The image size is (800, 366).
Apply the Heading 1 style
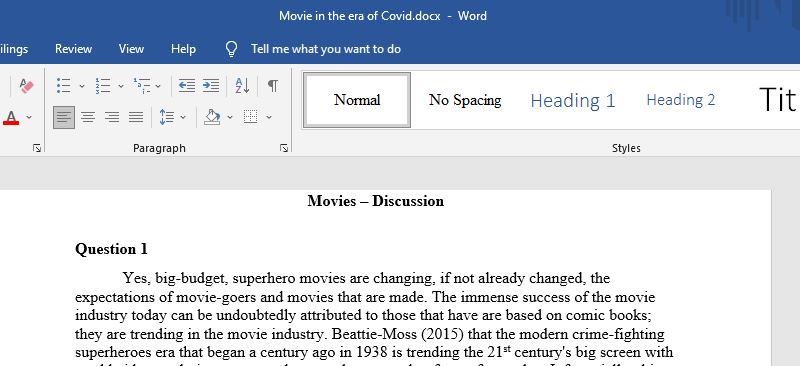pyautogui.click(x=573, y=100)
